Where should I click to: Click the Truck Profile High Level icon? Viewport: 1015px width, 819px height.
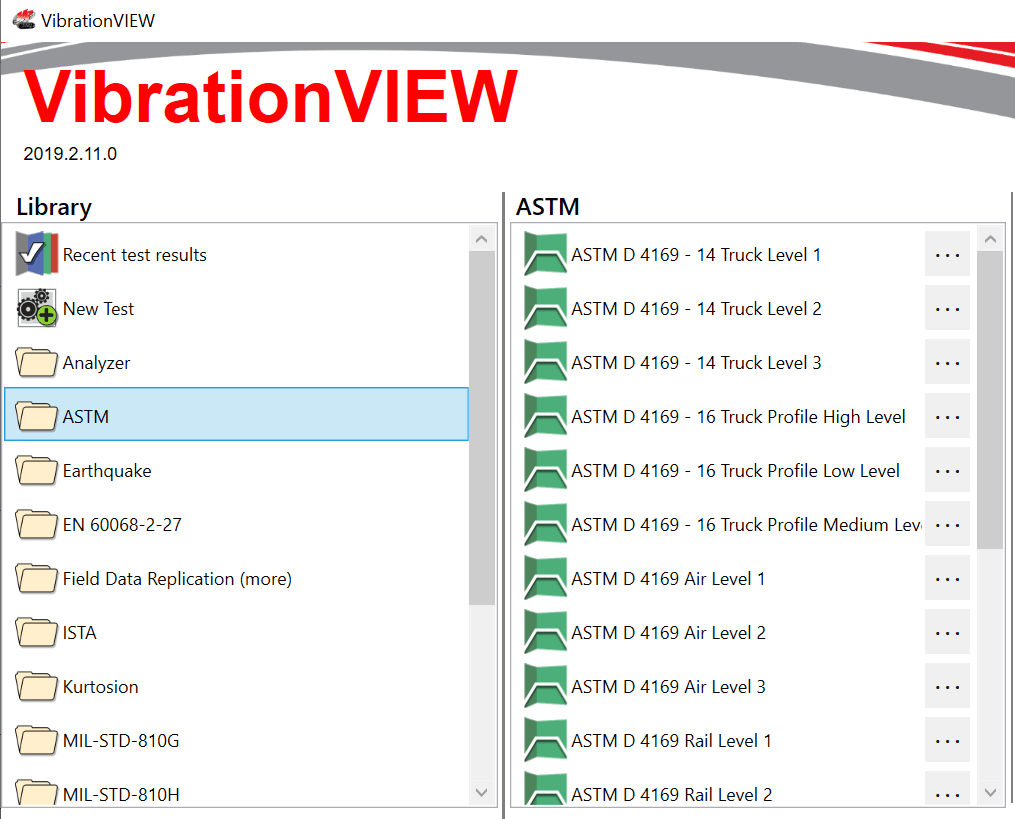click(x=546, y=416)
